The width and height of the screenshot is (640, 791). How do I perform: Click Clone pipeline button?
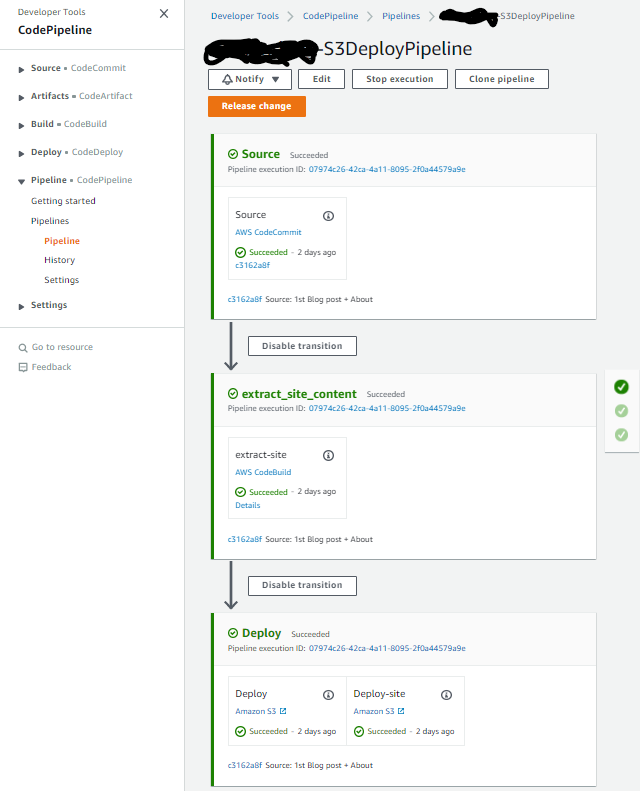[501, 79]
